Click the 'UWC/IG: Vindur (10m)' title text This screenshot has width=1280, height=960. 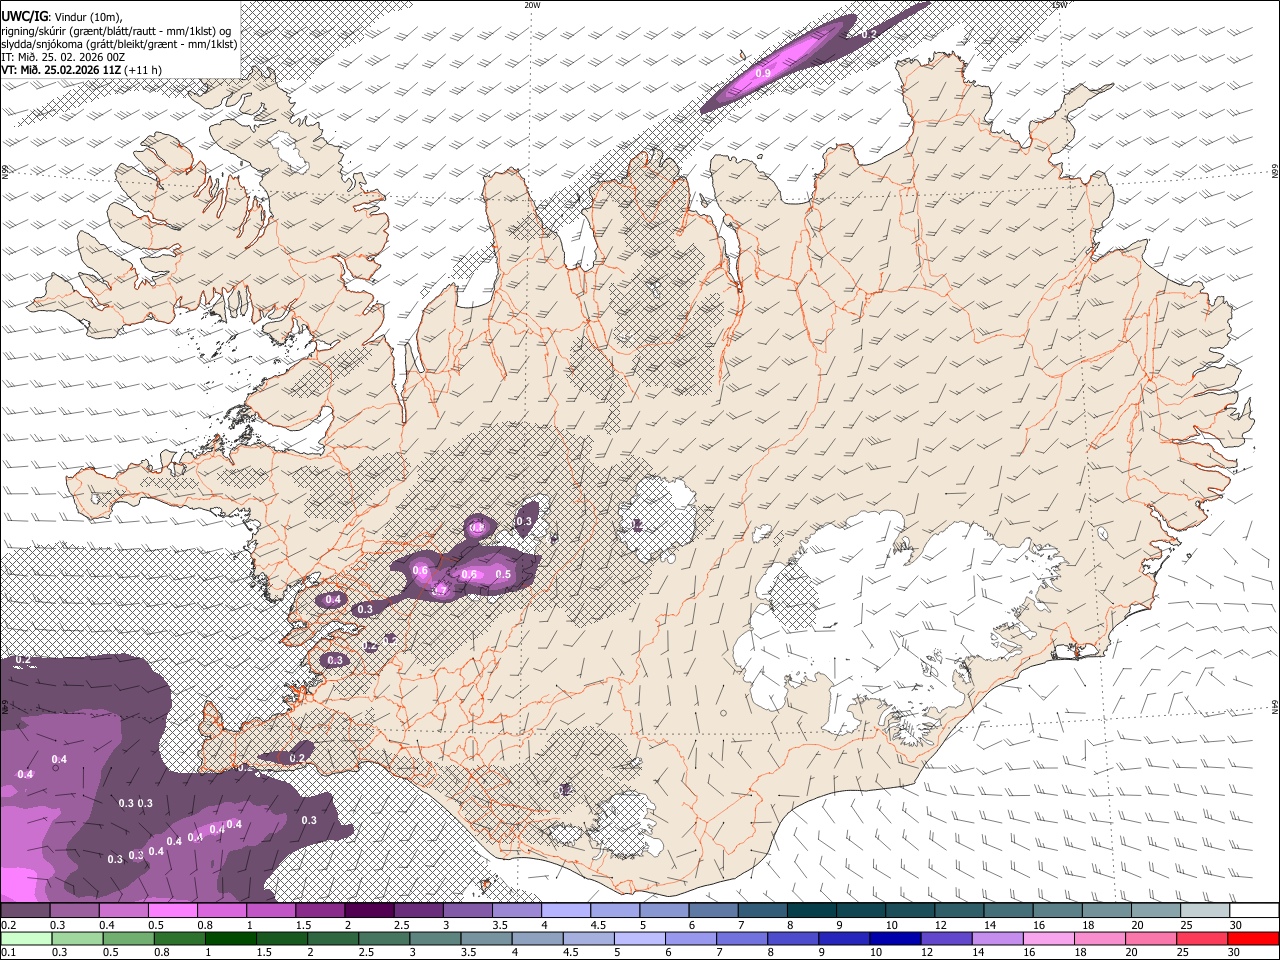coord(62,16)
